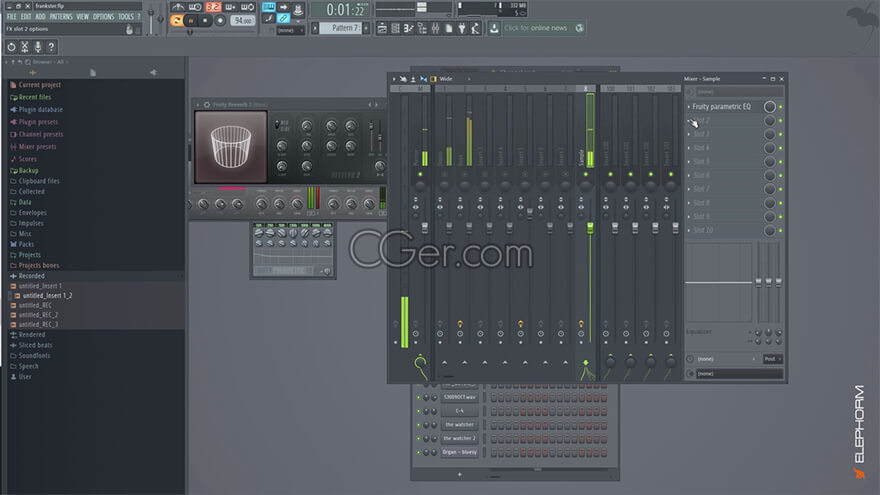
Task: Click the download arrow icon before online news
Action: [x=494, y=28]
